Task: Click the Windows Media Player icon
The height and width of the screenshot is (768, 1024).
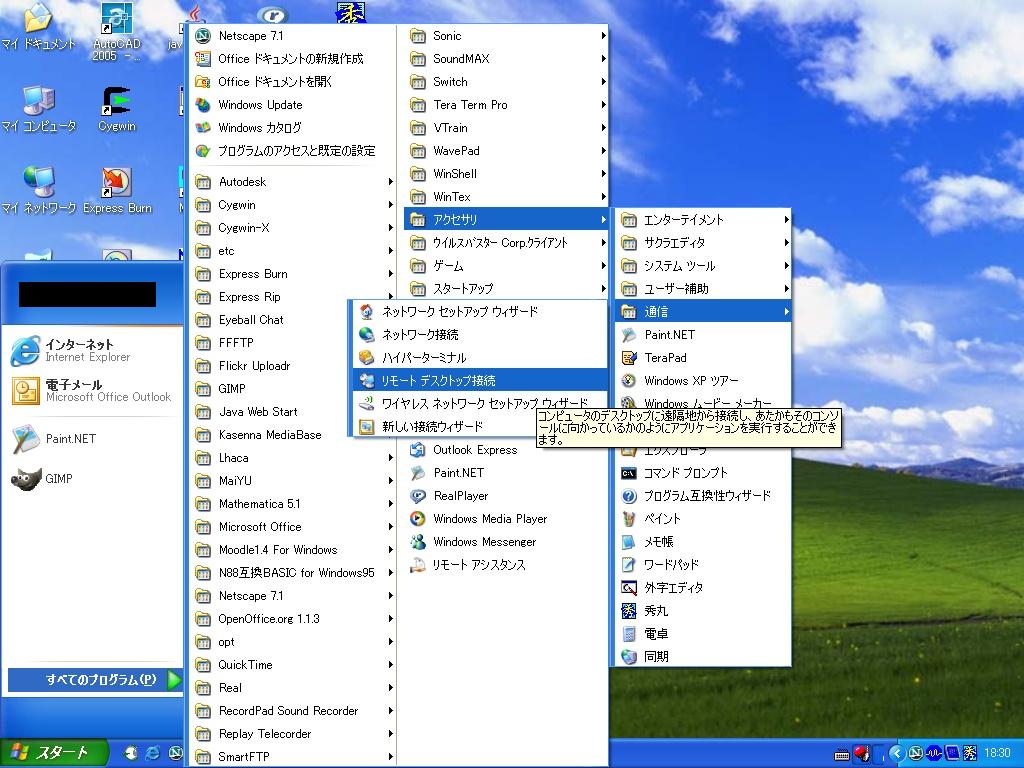Action: point(417,519)
